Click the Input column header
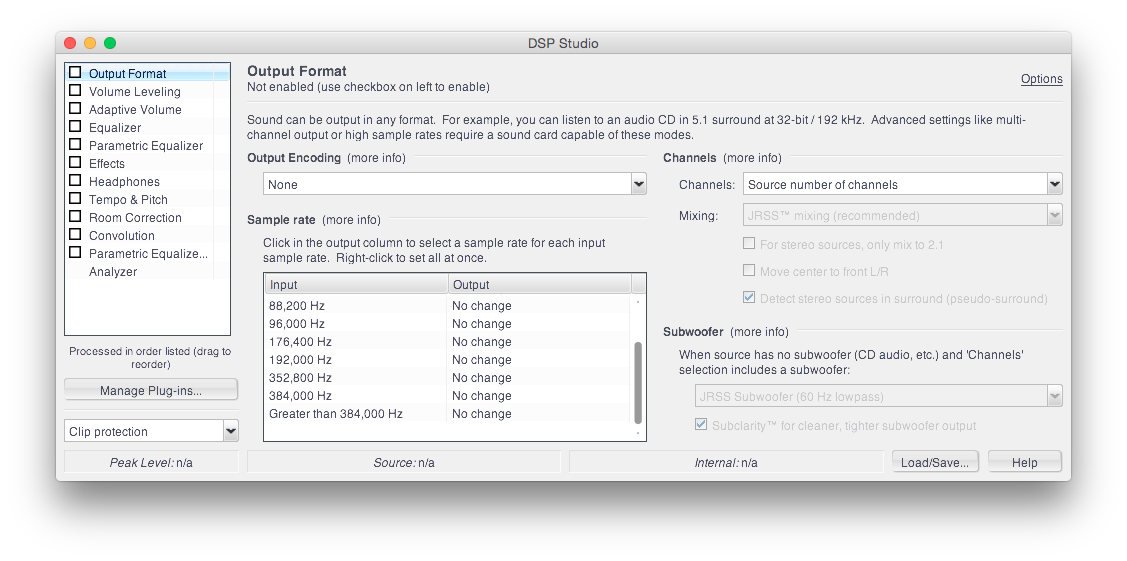The height and width of the screenshot is (561, 1127). pos(356,284)
